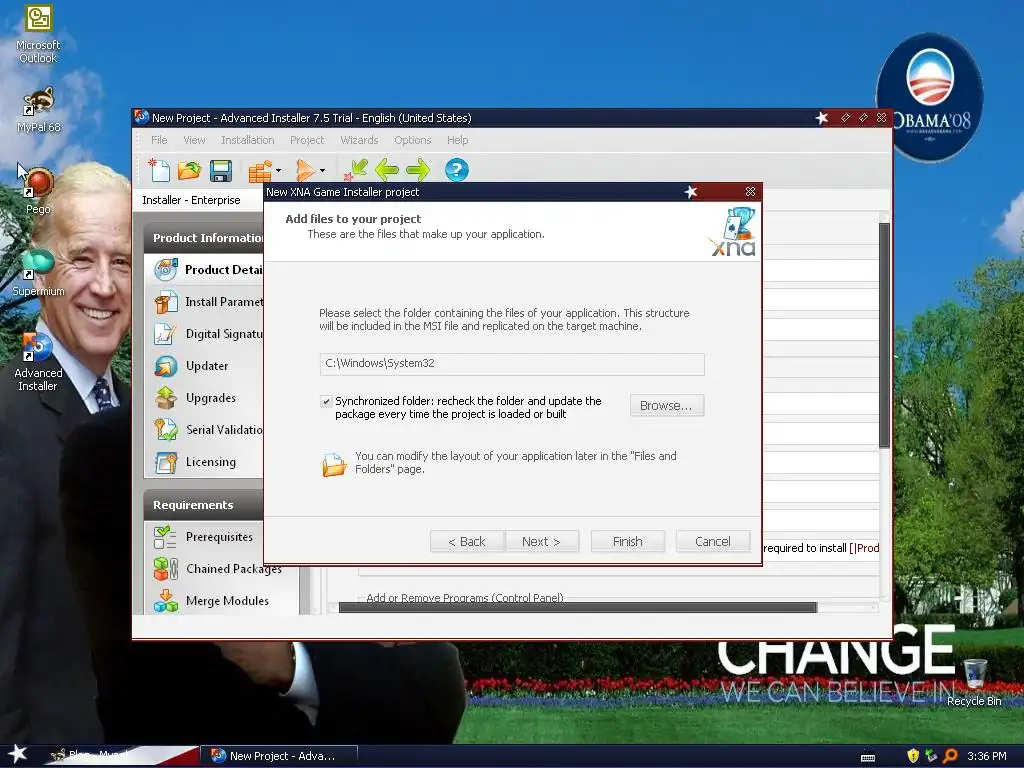
Task: Open the Build options dropdown arrow
Action: (279, 171)
